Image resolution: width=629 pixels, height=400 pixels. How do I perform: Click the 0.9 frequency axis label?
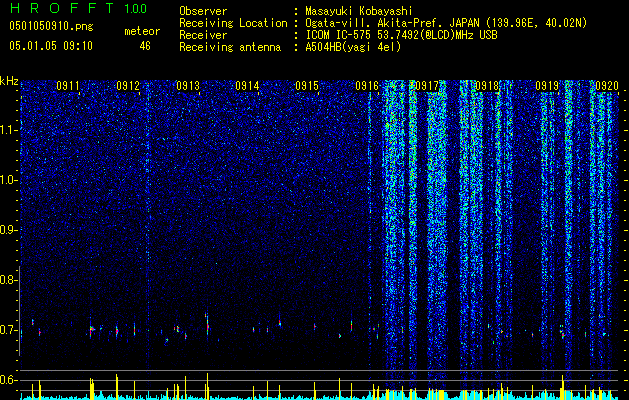pos(8,230)
